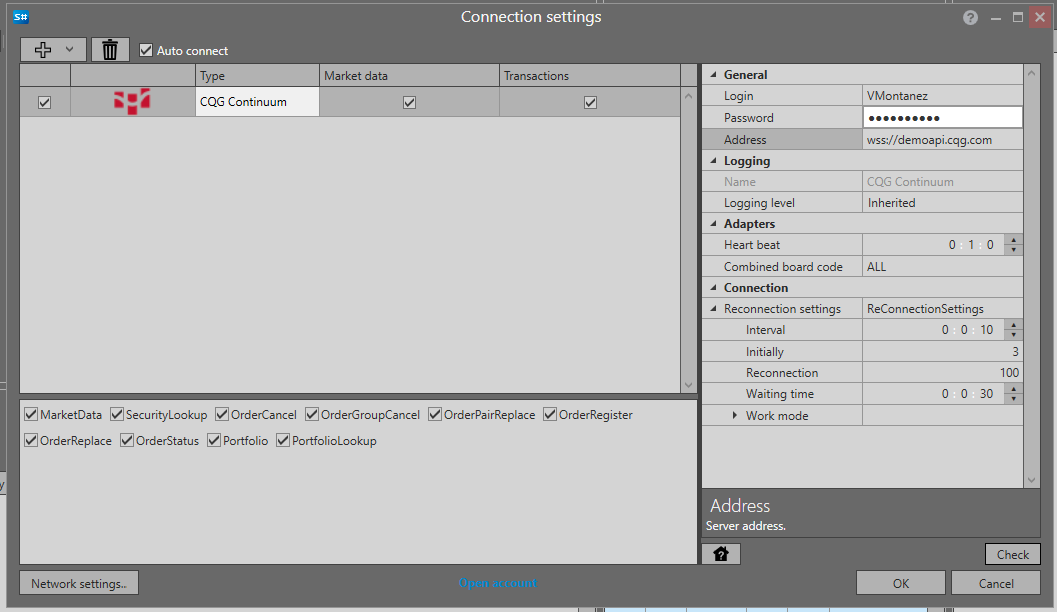Screen dimensions: 1057x612
Task: Toggle the PortfolioLookup checkbox
Action: click(283, 441)
